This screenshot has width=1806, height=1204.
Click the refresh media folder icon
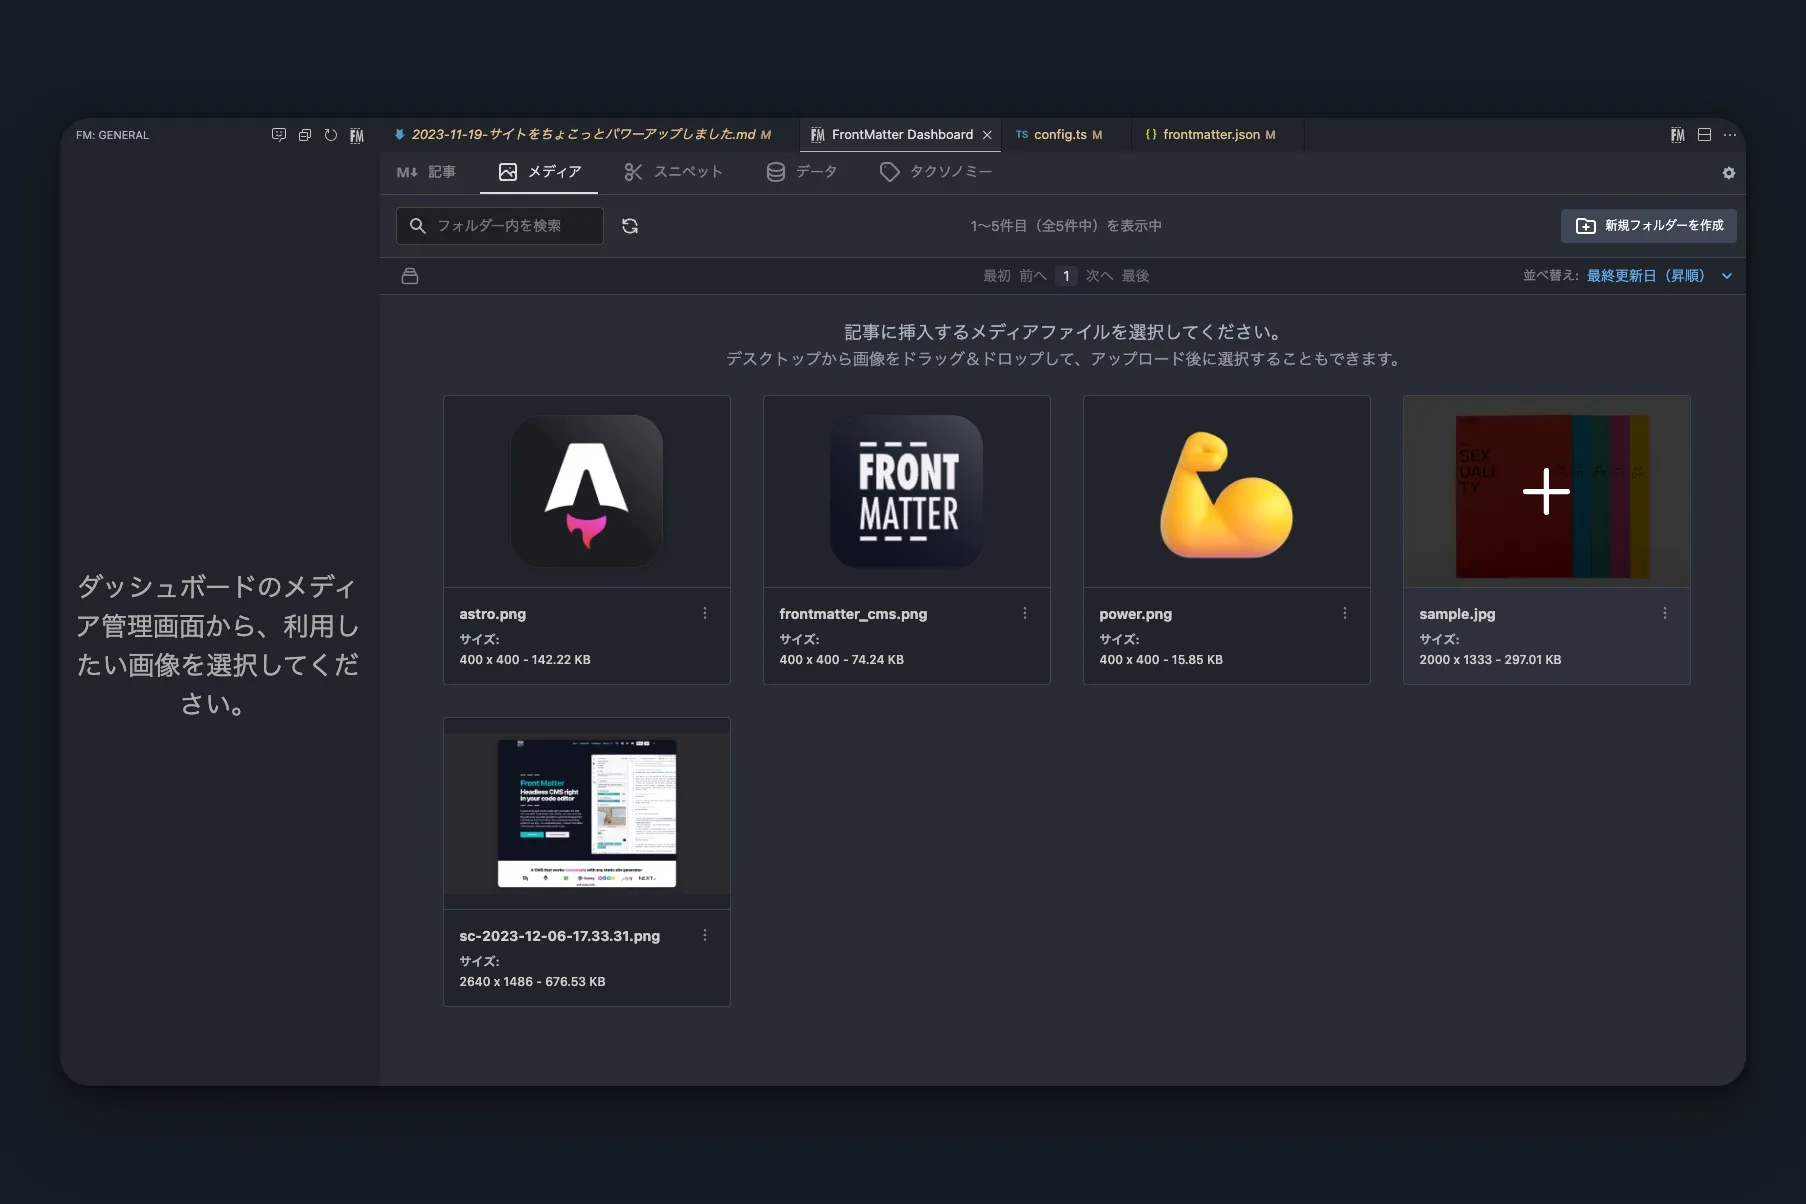pyautogui.click(x=630, y=226)
